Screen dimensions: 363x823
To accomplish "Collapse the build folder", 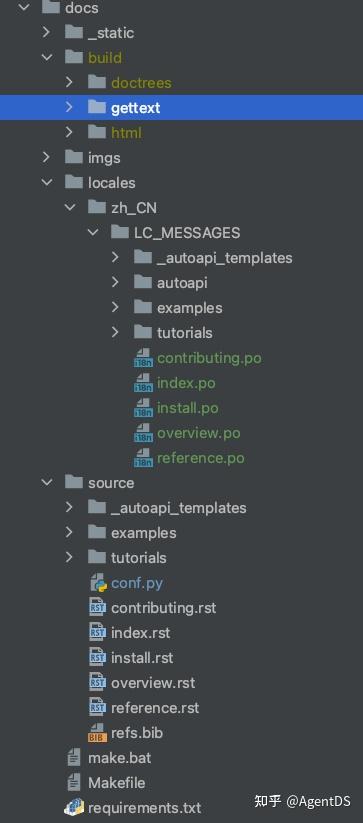I will [x=47, y=57].
